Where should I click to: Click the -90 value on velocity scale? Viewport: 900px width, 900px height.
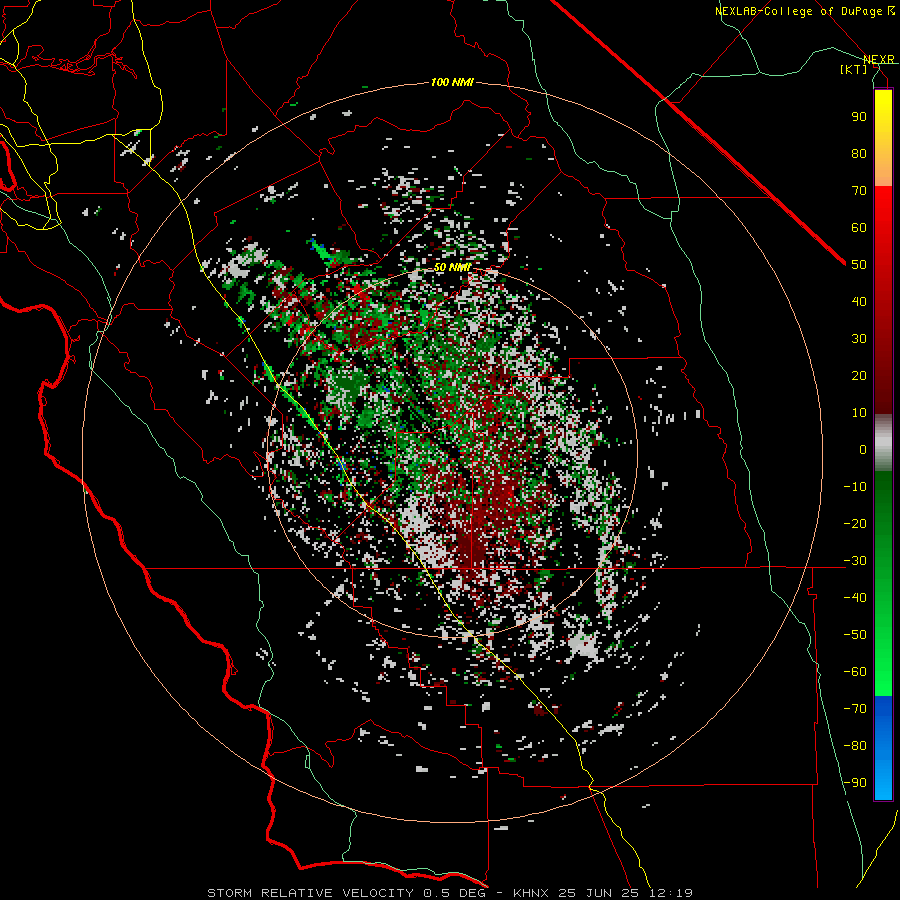click(x=855, y=783)
